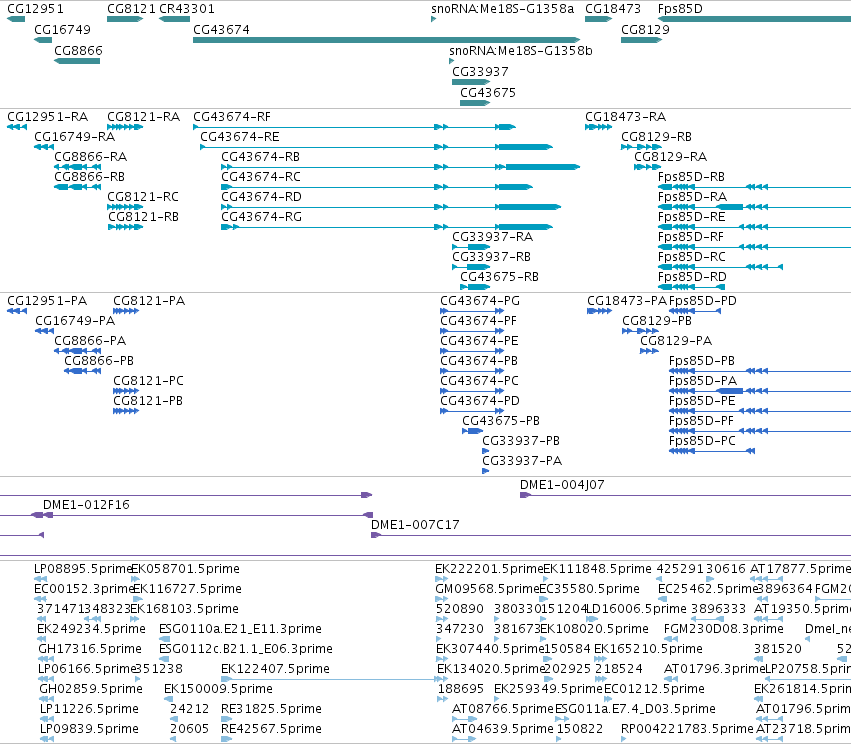This screenshot has width=851, height=744.
Task: Click EST RE42567.5prime
Action: [271, 729]
